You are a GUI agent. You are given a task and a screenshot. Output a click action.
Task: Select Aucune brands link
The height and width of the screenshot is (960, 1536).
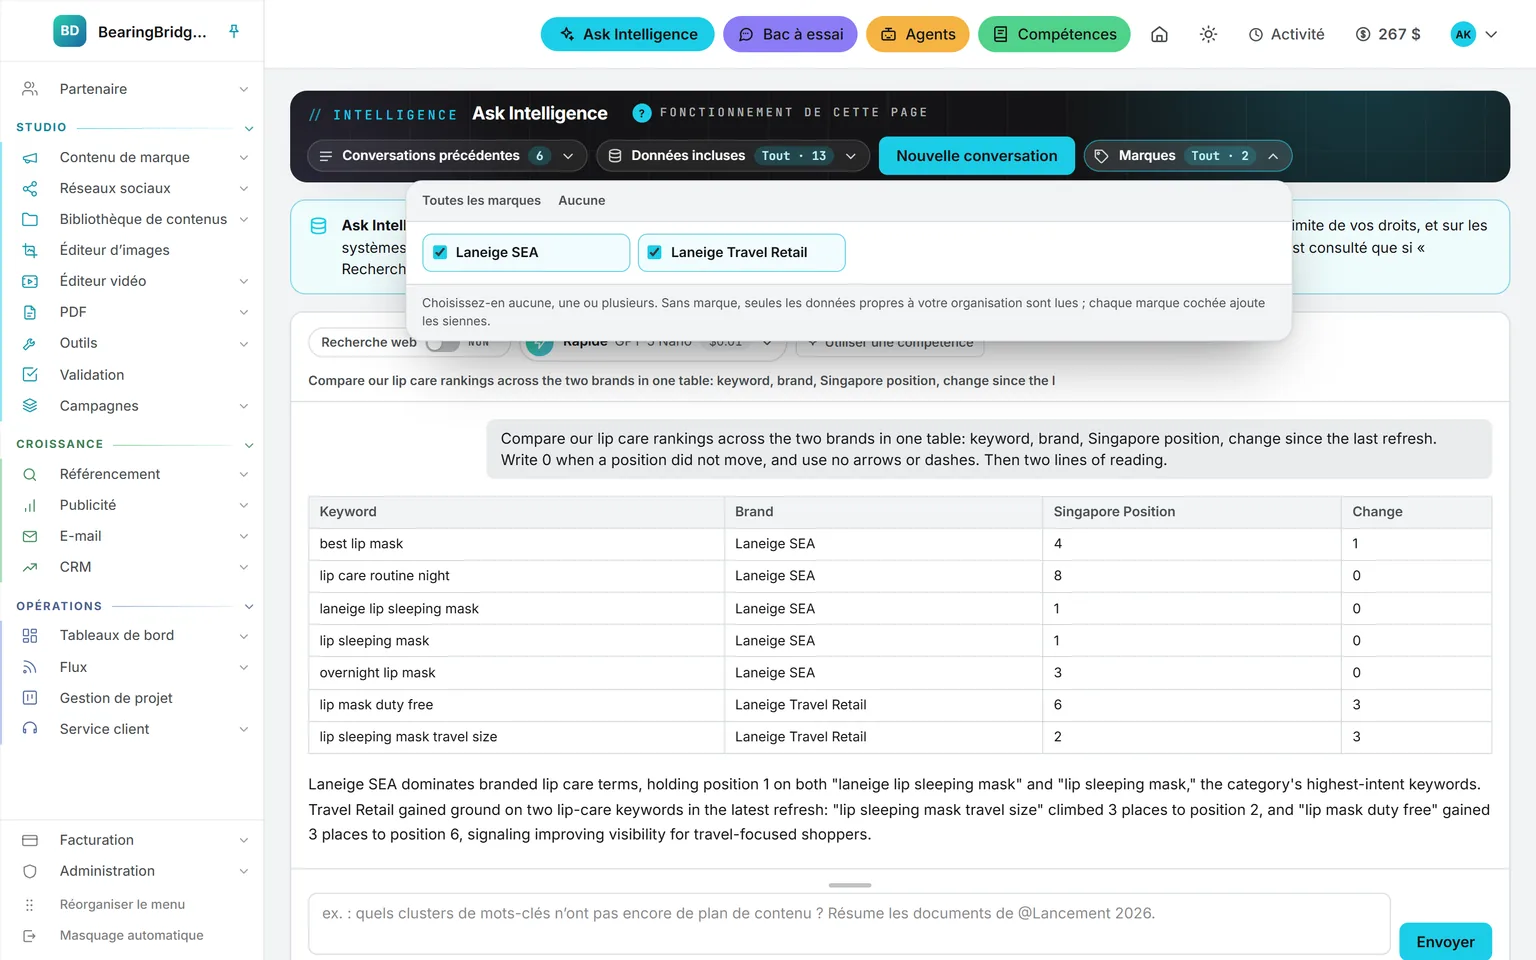click(x=582, y=200)
